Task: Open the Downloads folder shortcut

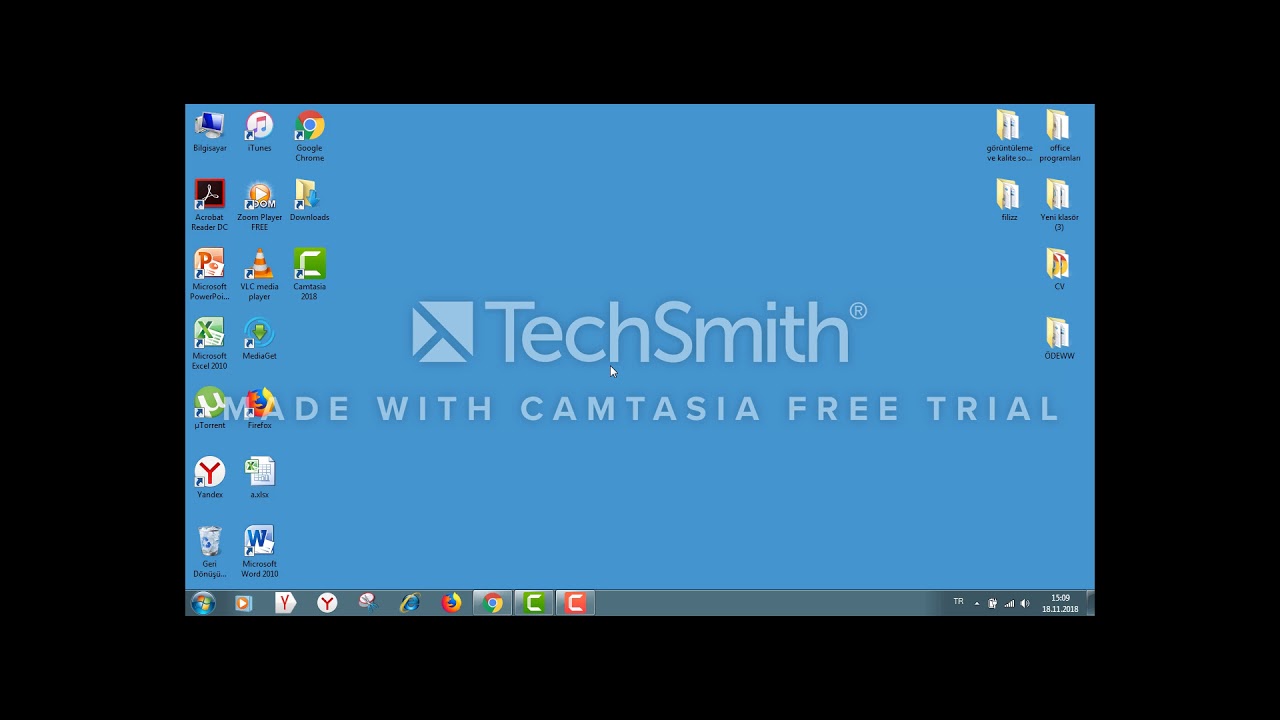Action: click(x=309, y=200)
